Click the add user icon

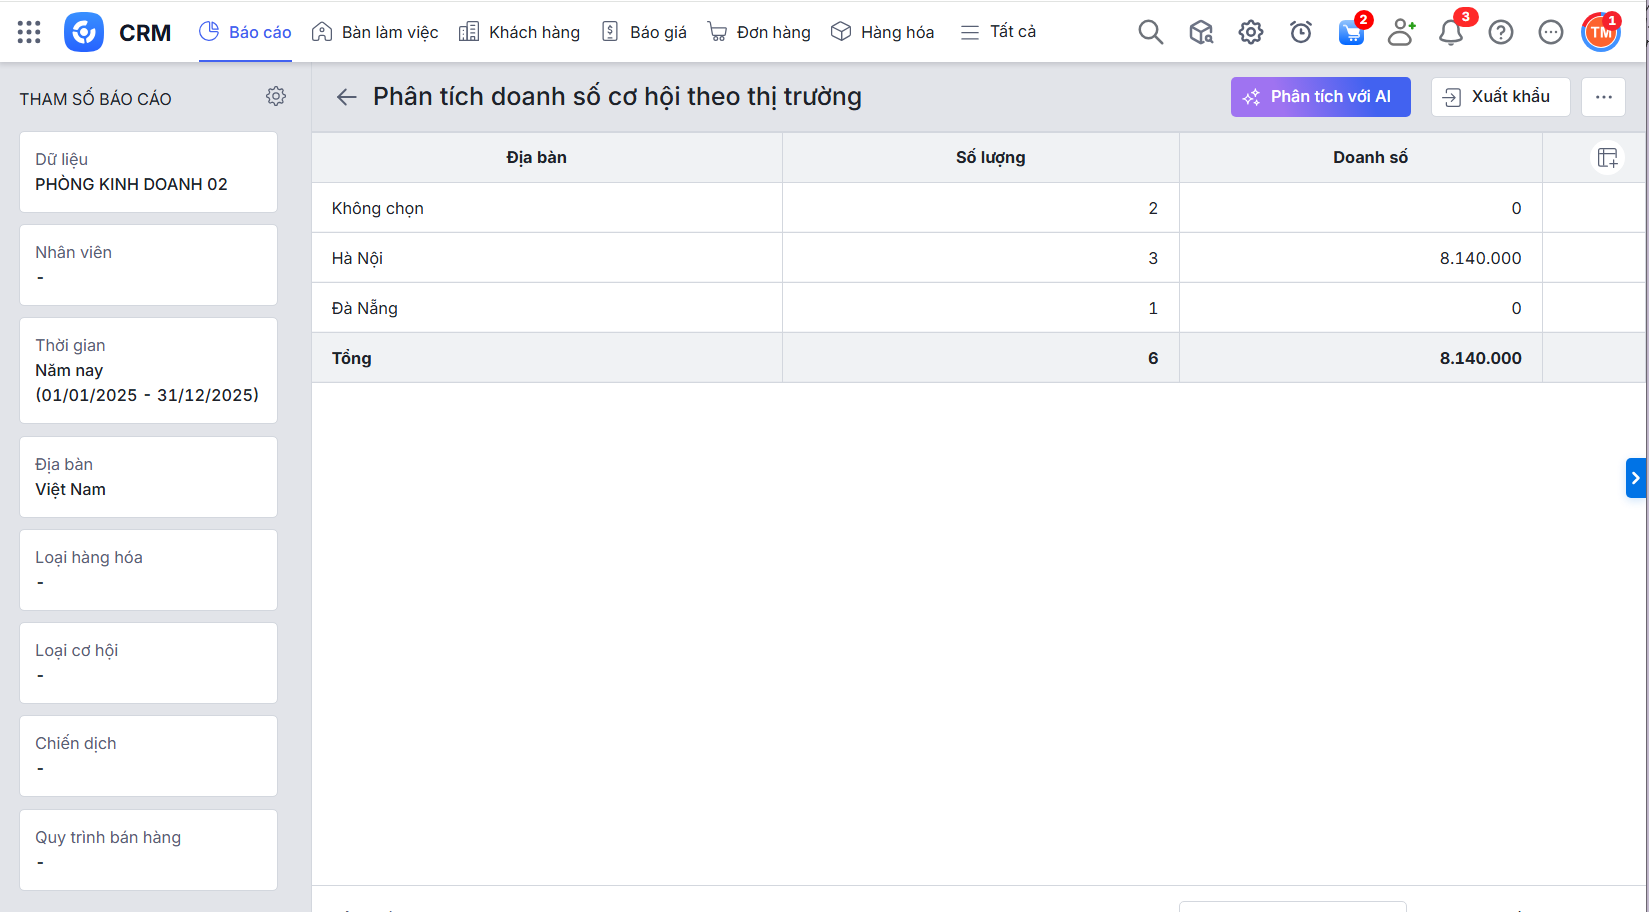click(1401, 32)
